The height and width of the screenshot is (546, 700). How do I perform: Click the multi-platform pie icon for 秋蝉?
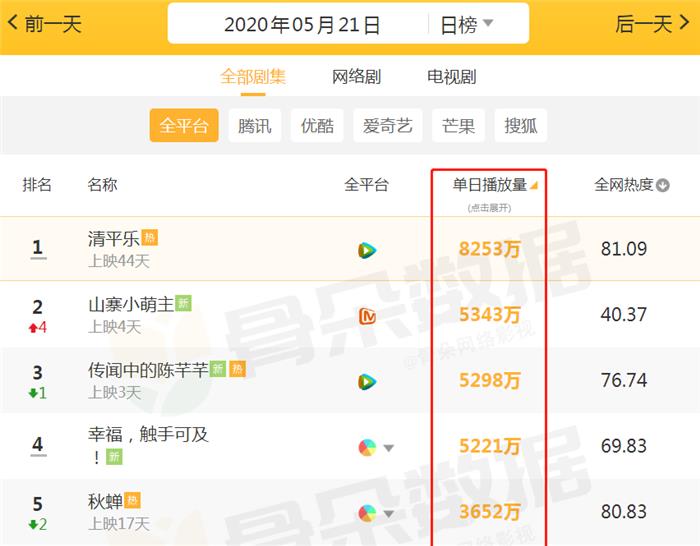point(367,513)
